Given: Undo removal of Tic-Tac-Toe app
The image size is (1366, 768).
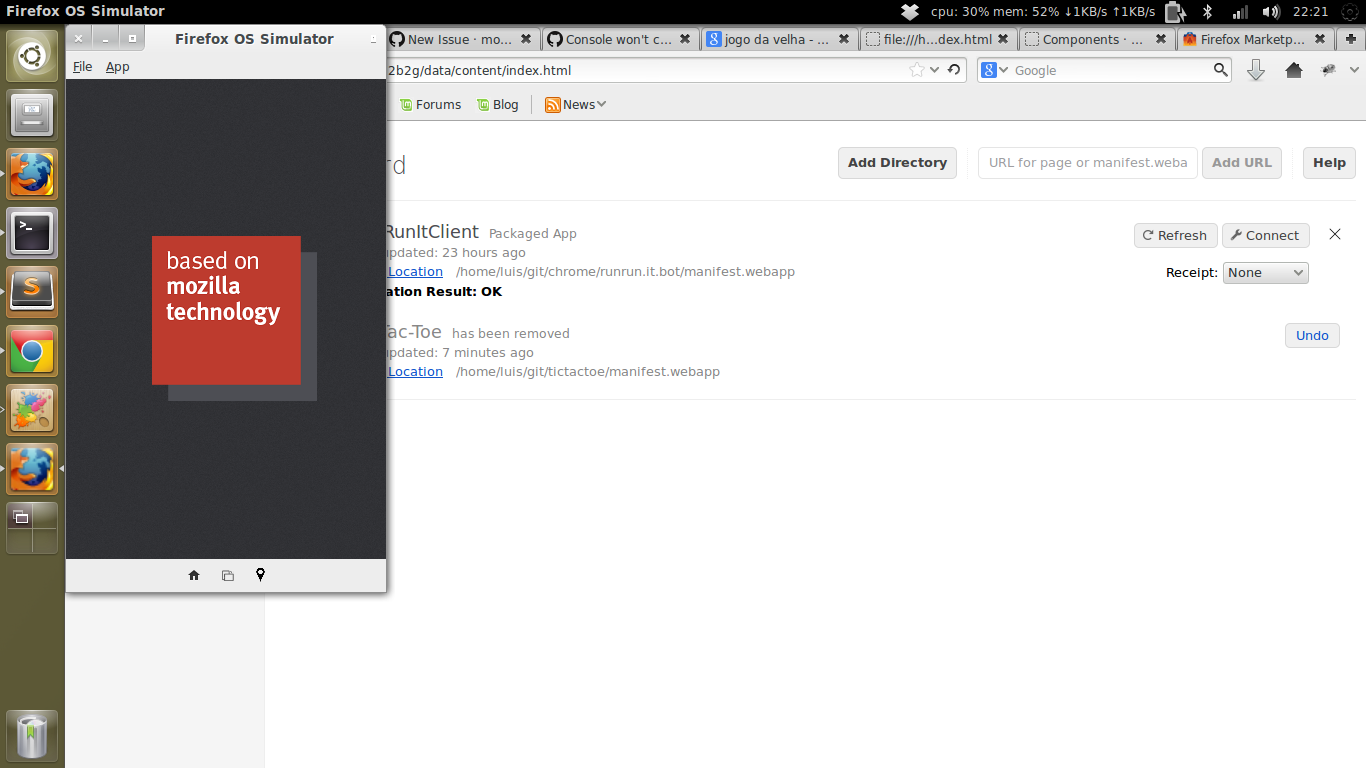Looking at the screenshot, I should 1312,335.
